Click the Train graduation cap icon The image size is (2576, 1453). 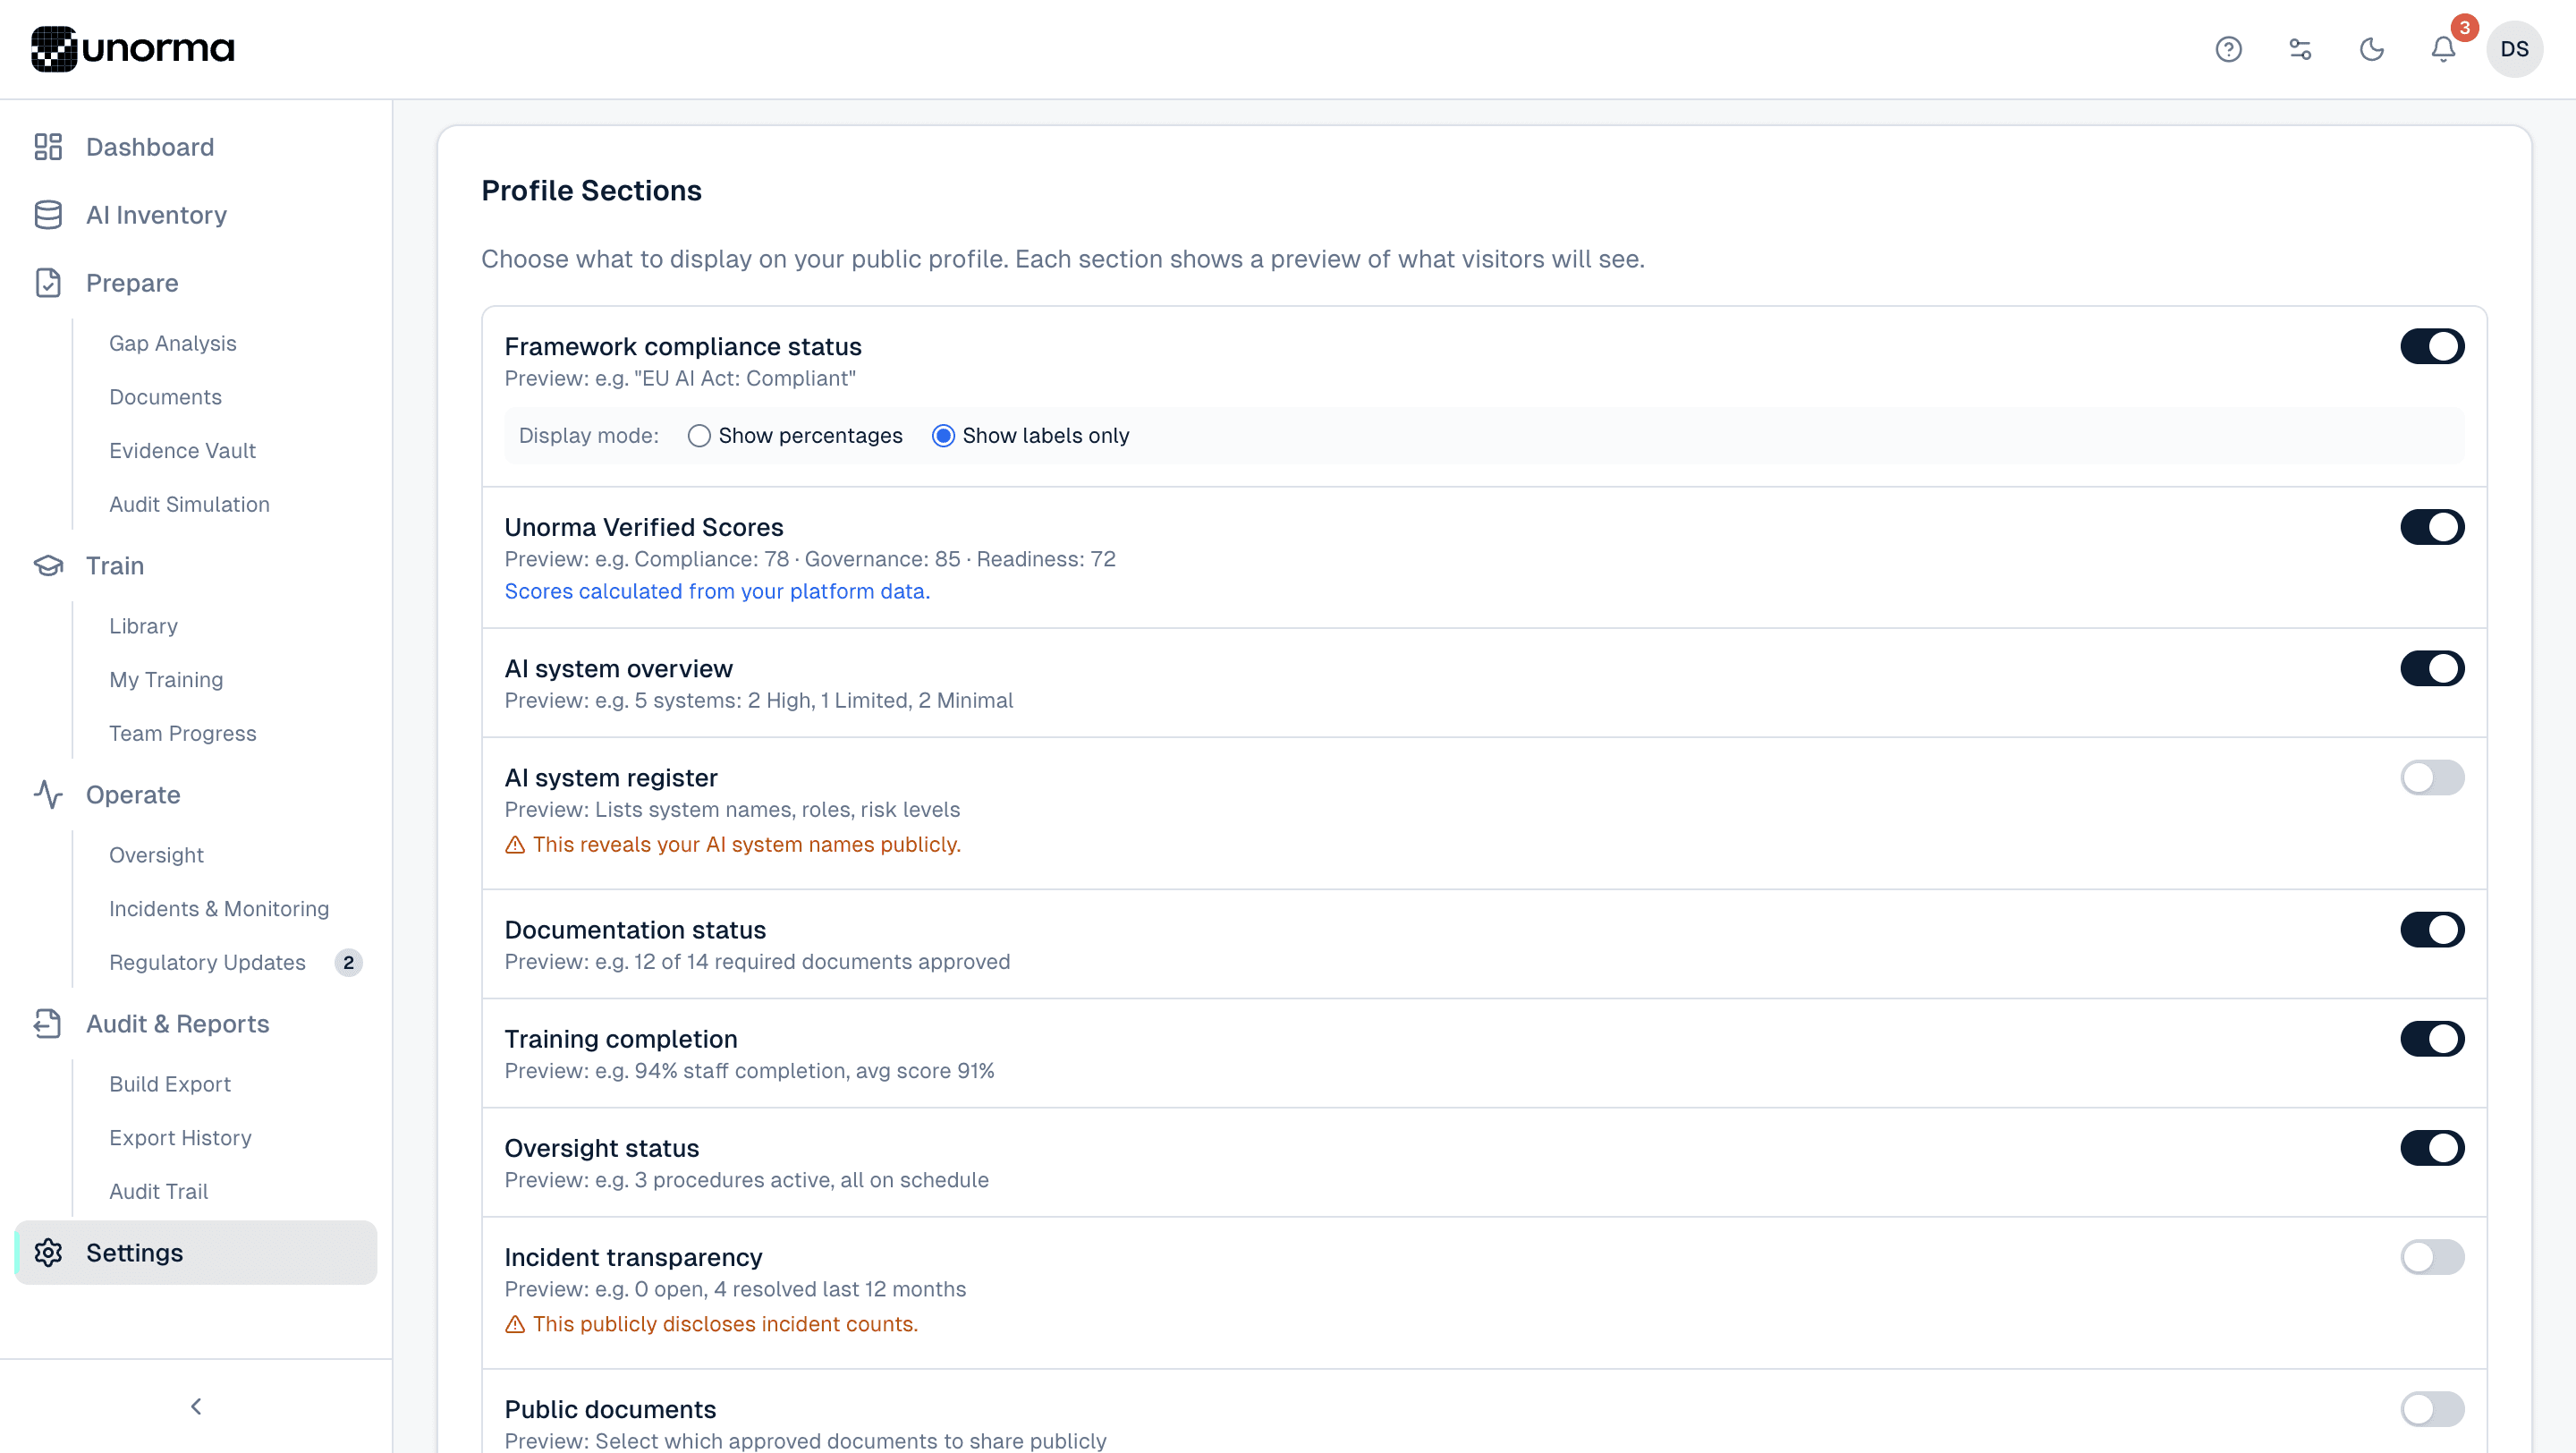[x=48, y=566]
